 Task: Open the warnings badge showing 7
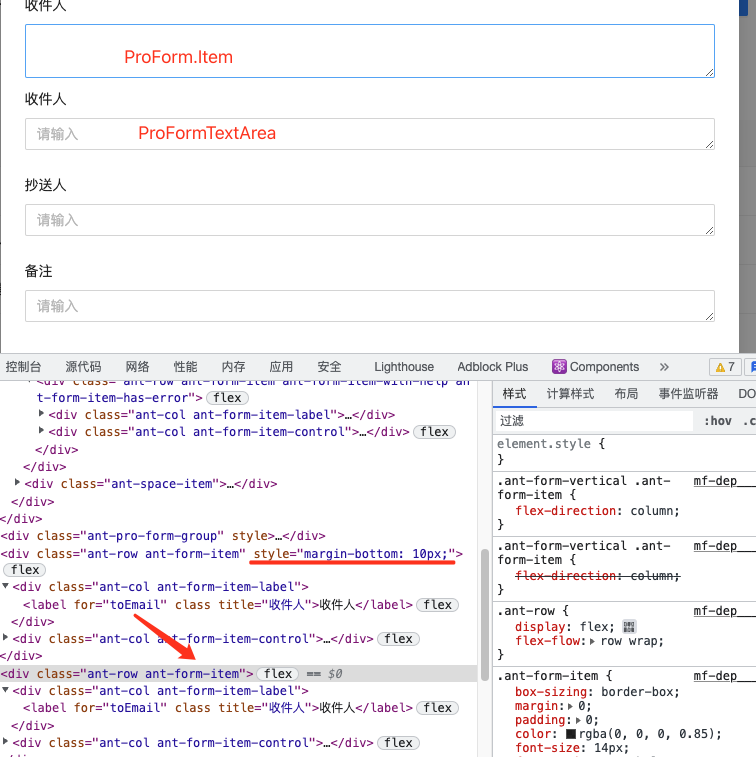click(725, 367)
